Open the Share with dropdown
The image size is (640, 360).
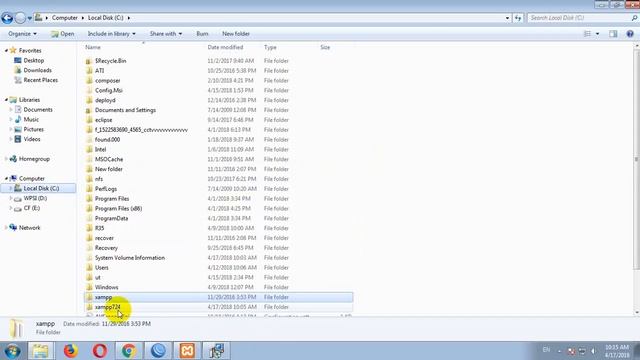[166, 34]
